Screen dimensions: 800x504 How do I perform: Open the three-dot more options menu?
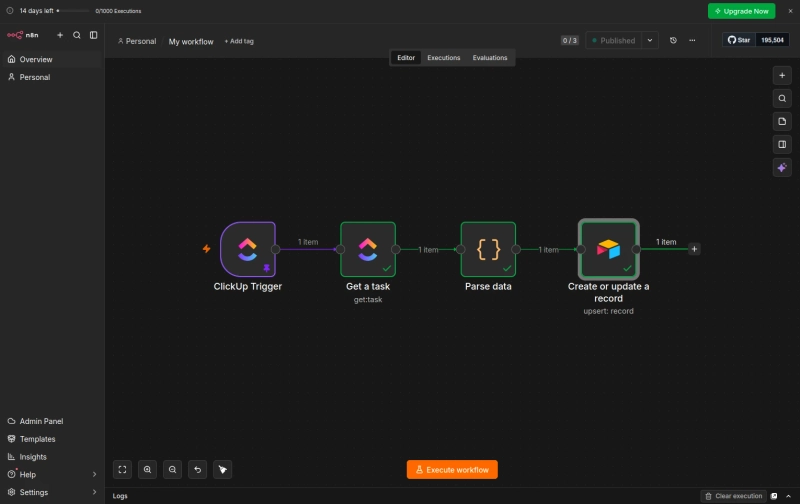point(692,40)
